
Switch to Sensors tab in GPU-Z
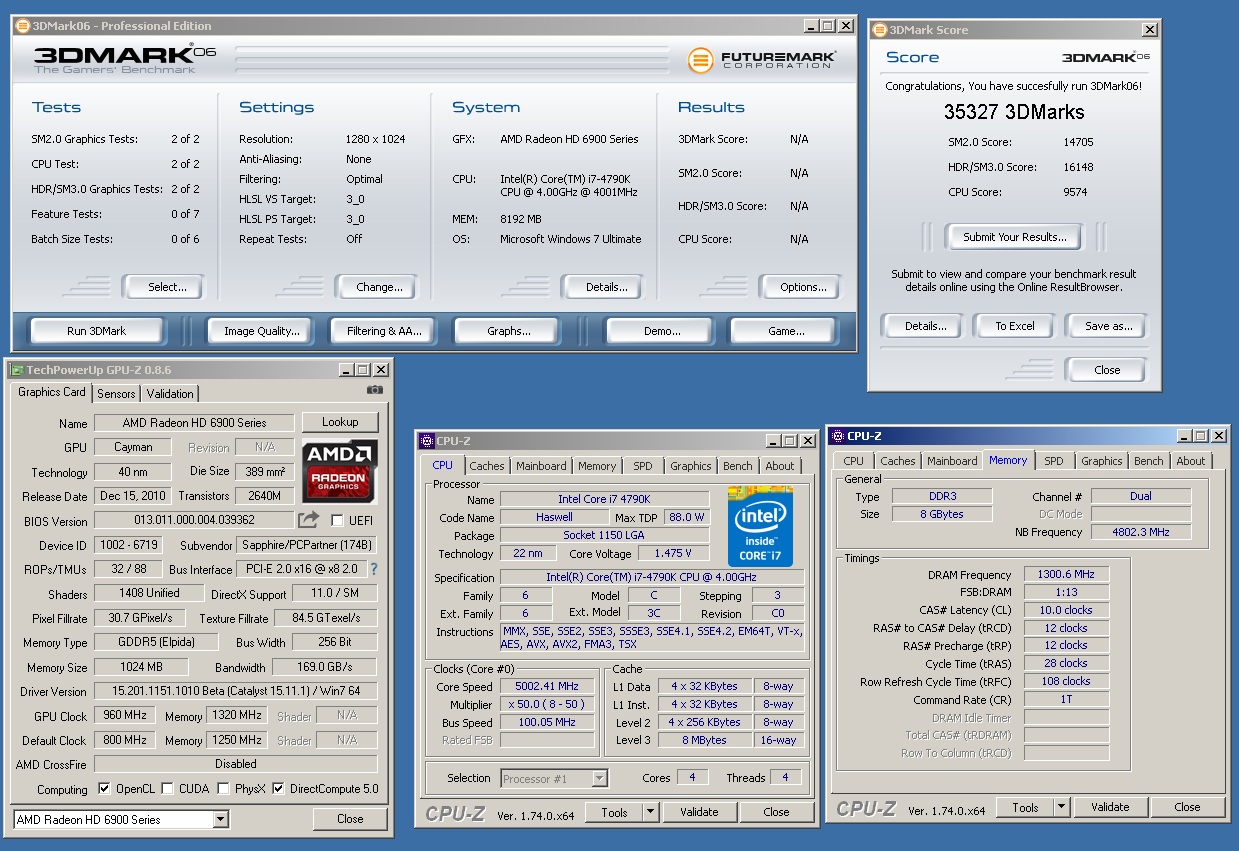(x=117, y=394)
